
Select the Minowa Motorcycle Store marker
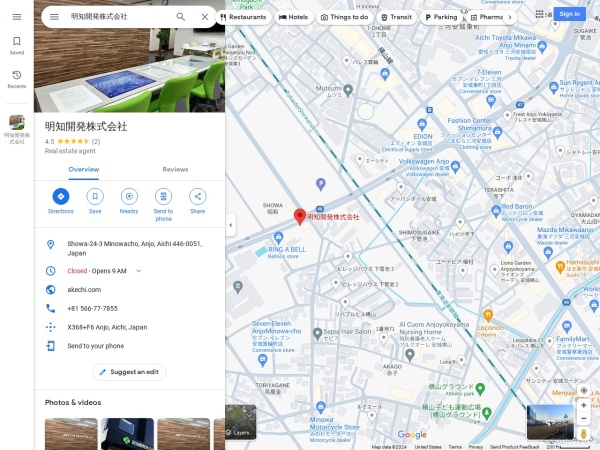pyautogui.click(x=321, y=407)
